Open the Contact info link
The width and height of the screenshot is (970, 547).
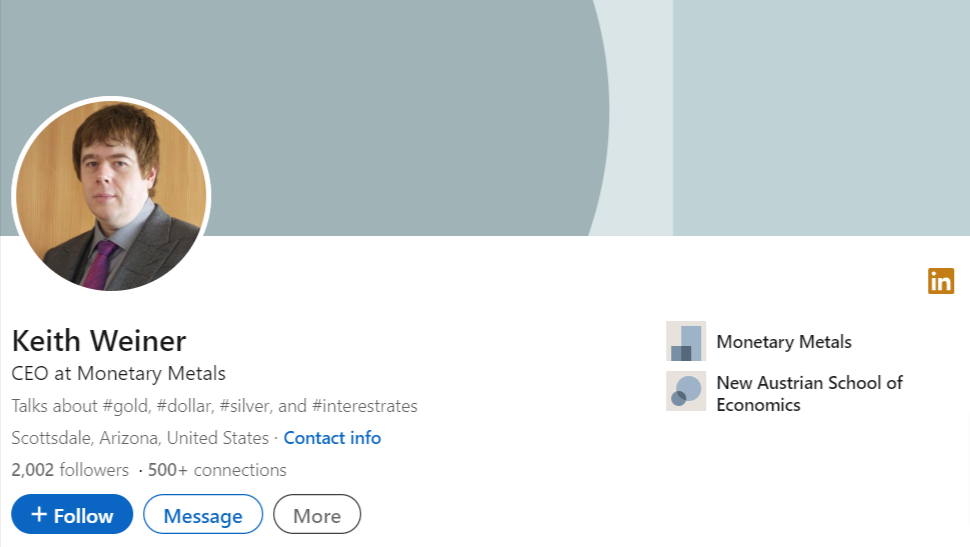point(332,438)
